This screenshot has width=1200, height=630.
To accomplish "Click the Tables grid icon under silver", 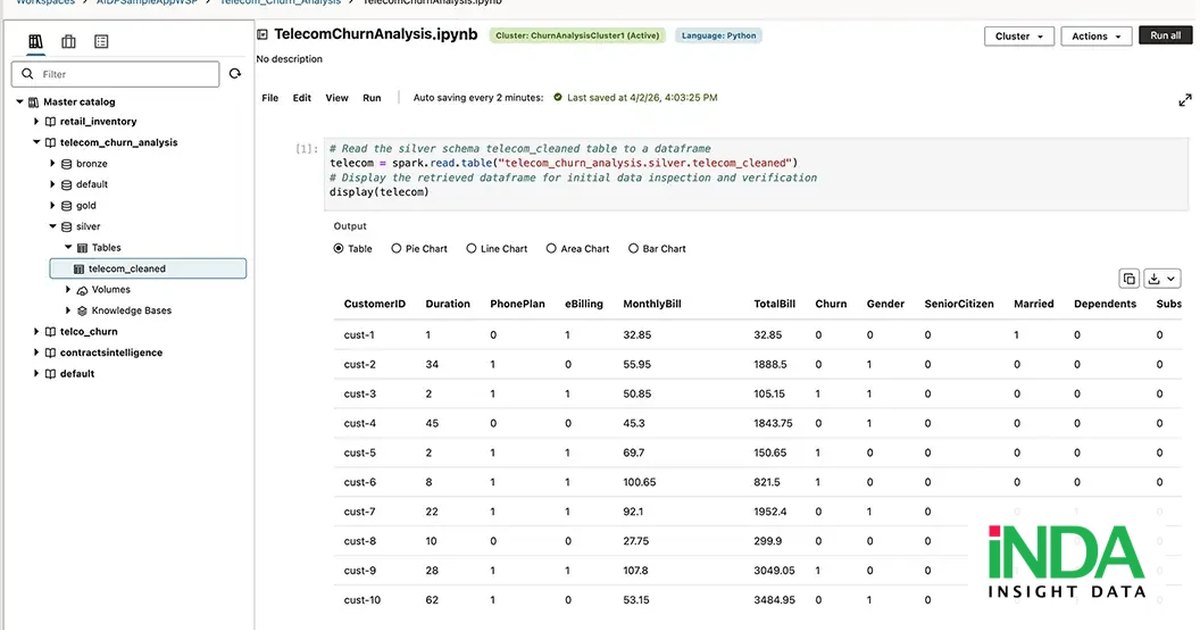I will pyautogui.click(x=83, y=248).
